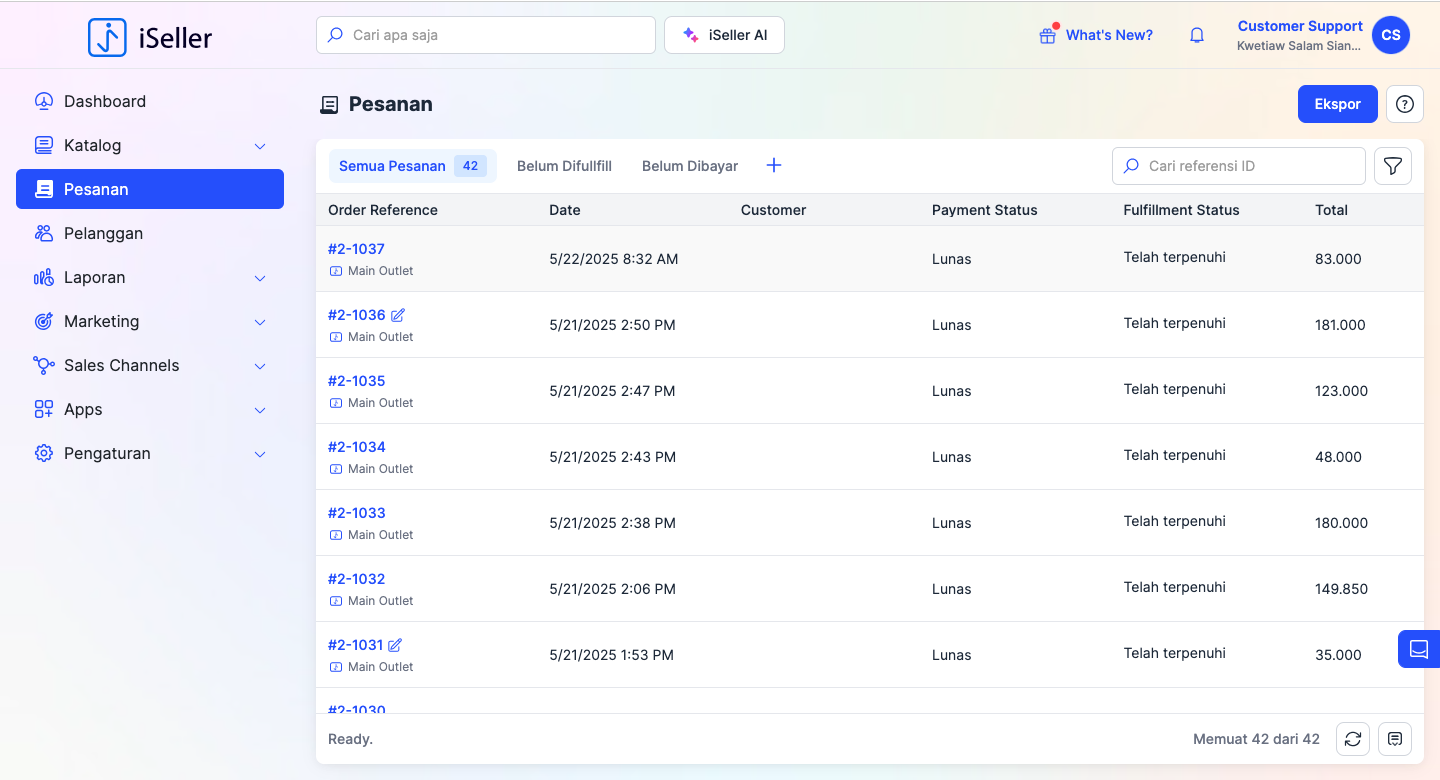Click the edit icon beside order #2-1031
Screen dimensions: 1440x780
[x=395, y=645]
